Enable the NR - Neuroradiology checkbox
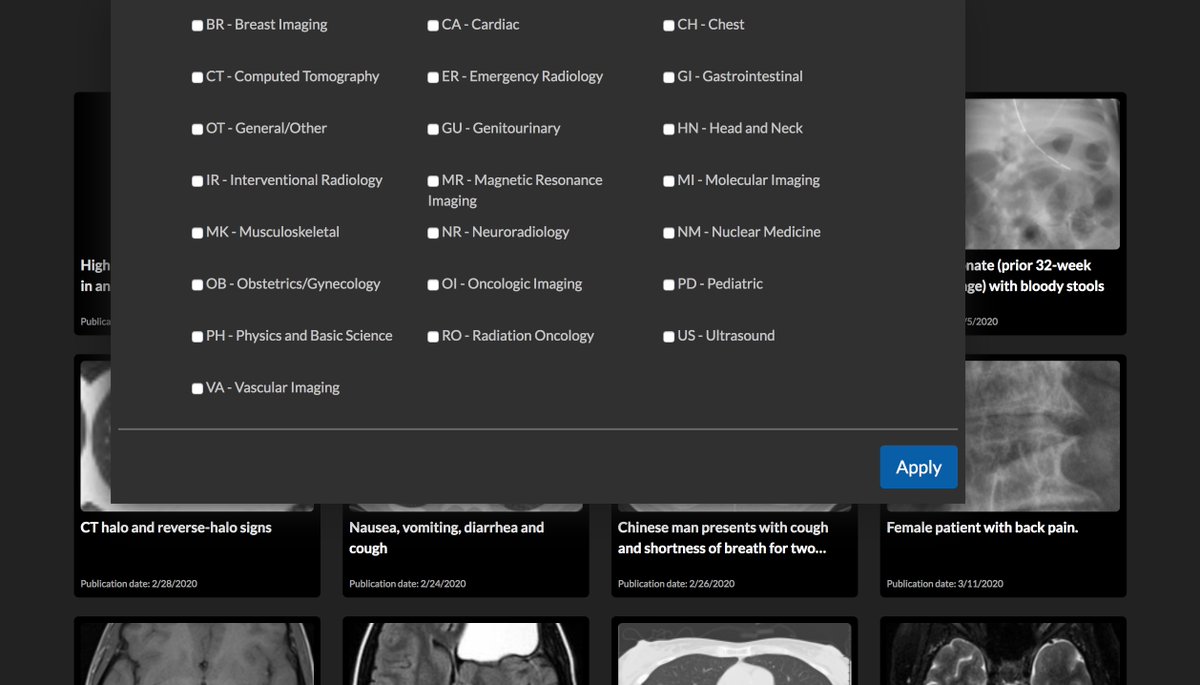Screen dimensions: 1200x685 coord(433,233)
